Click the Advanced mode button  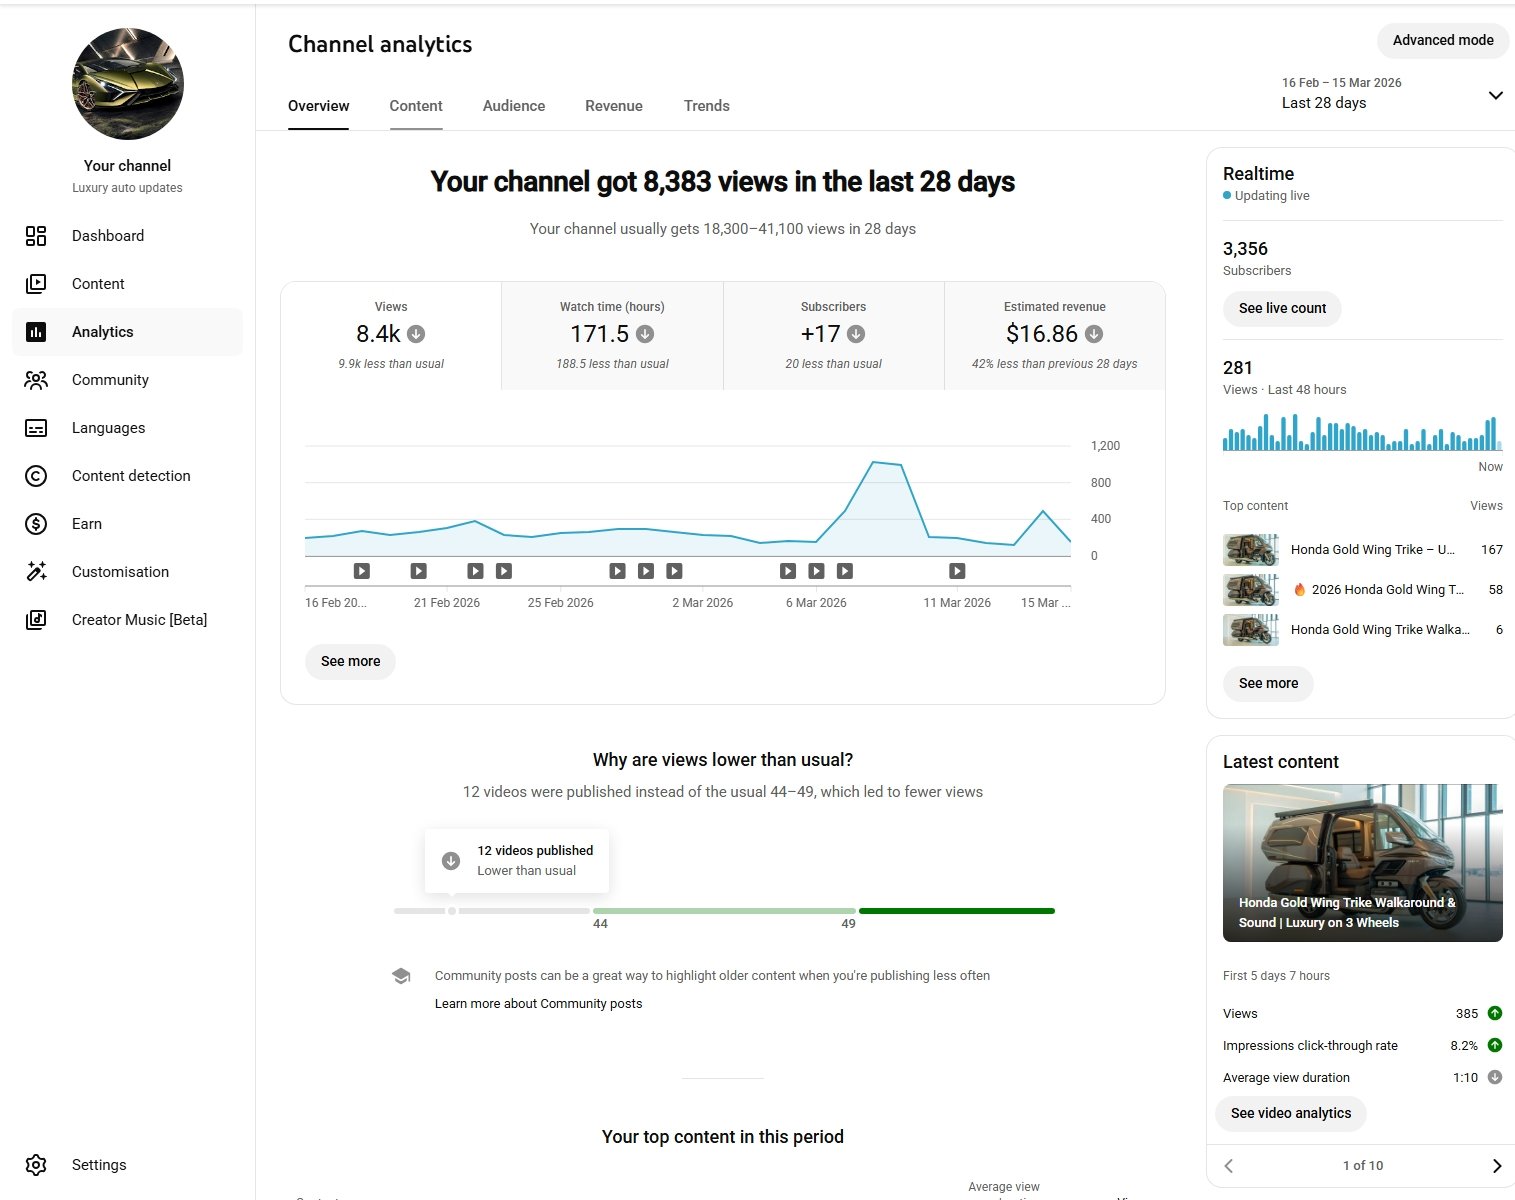(x=1442, y=40)
